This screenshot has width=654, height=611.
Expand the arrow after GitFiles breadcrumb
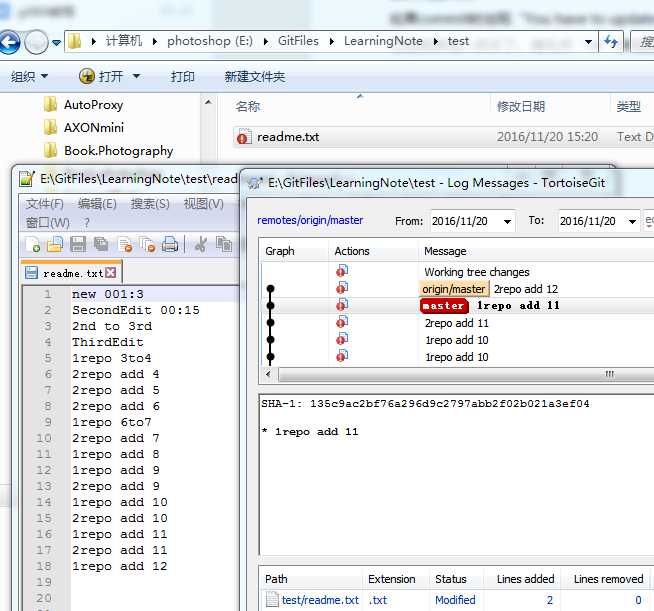[x=332, y=41]
